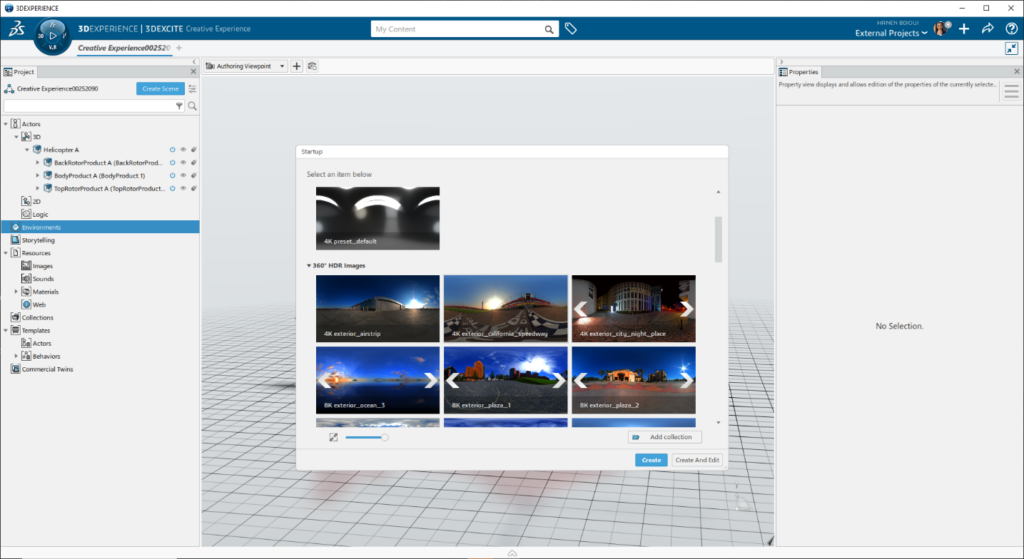The image size is (1024, 559).
Task: Collapse the 3D tree node
Action: click(16, 136)
